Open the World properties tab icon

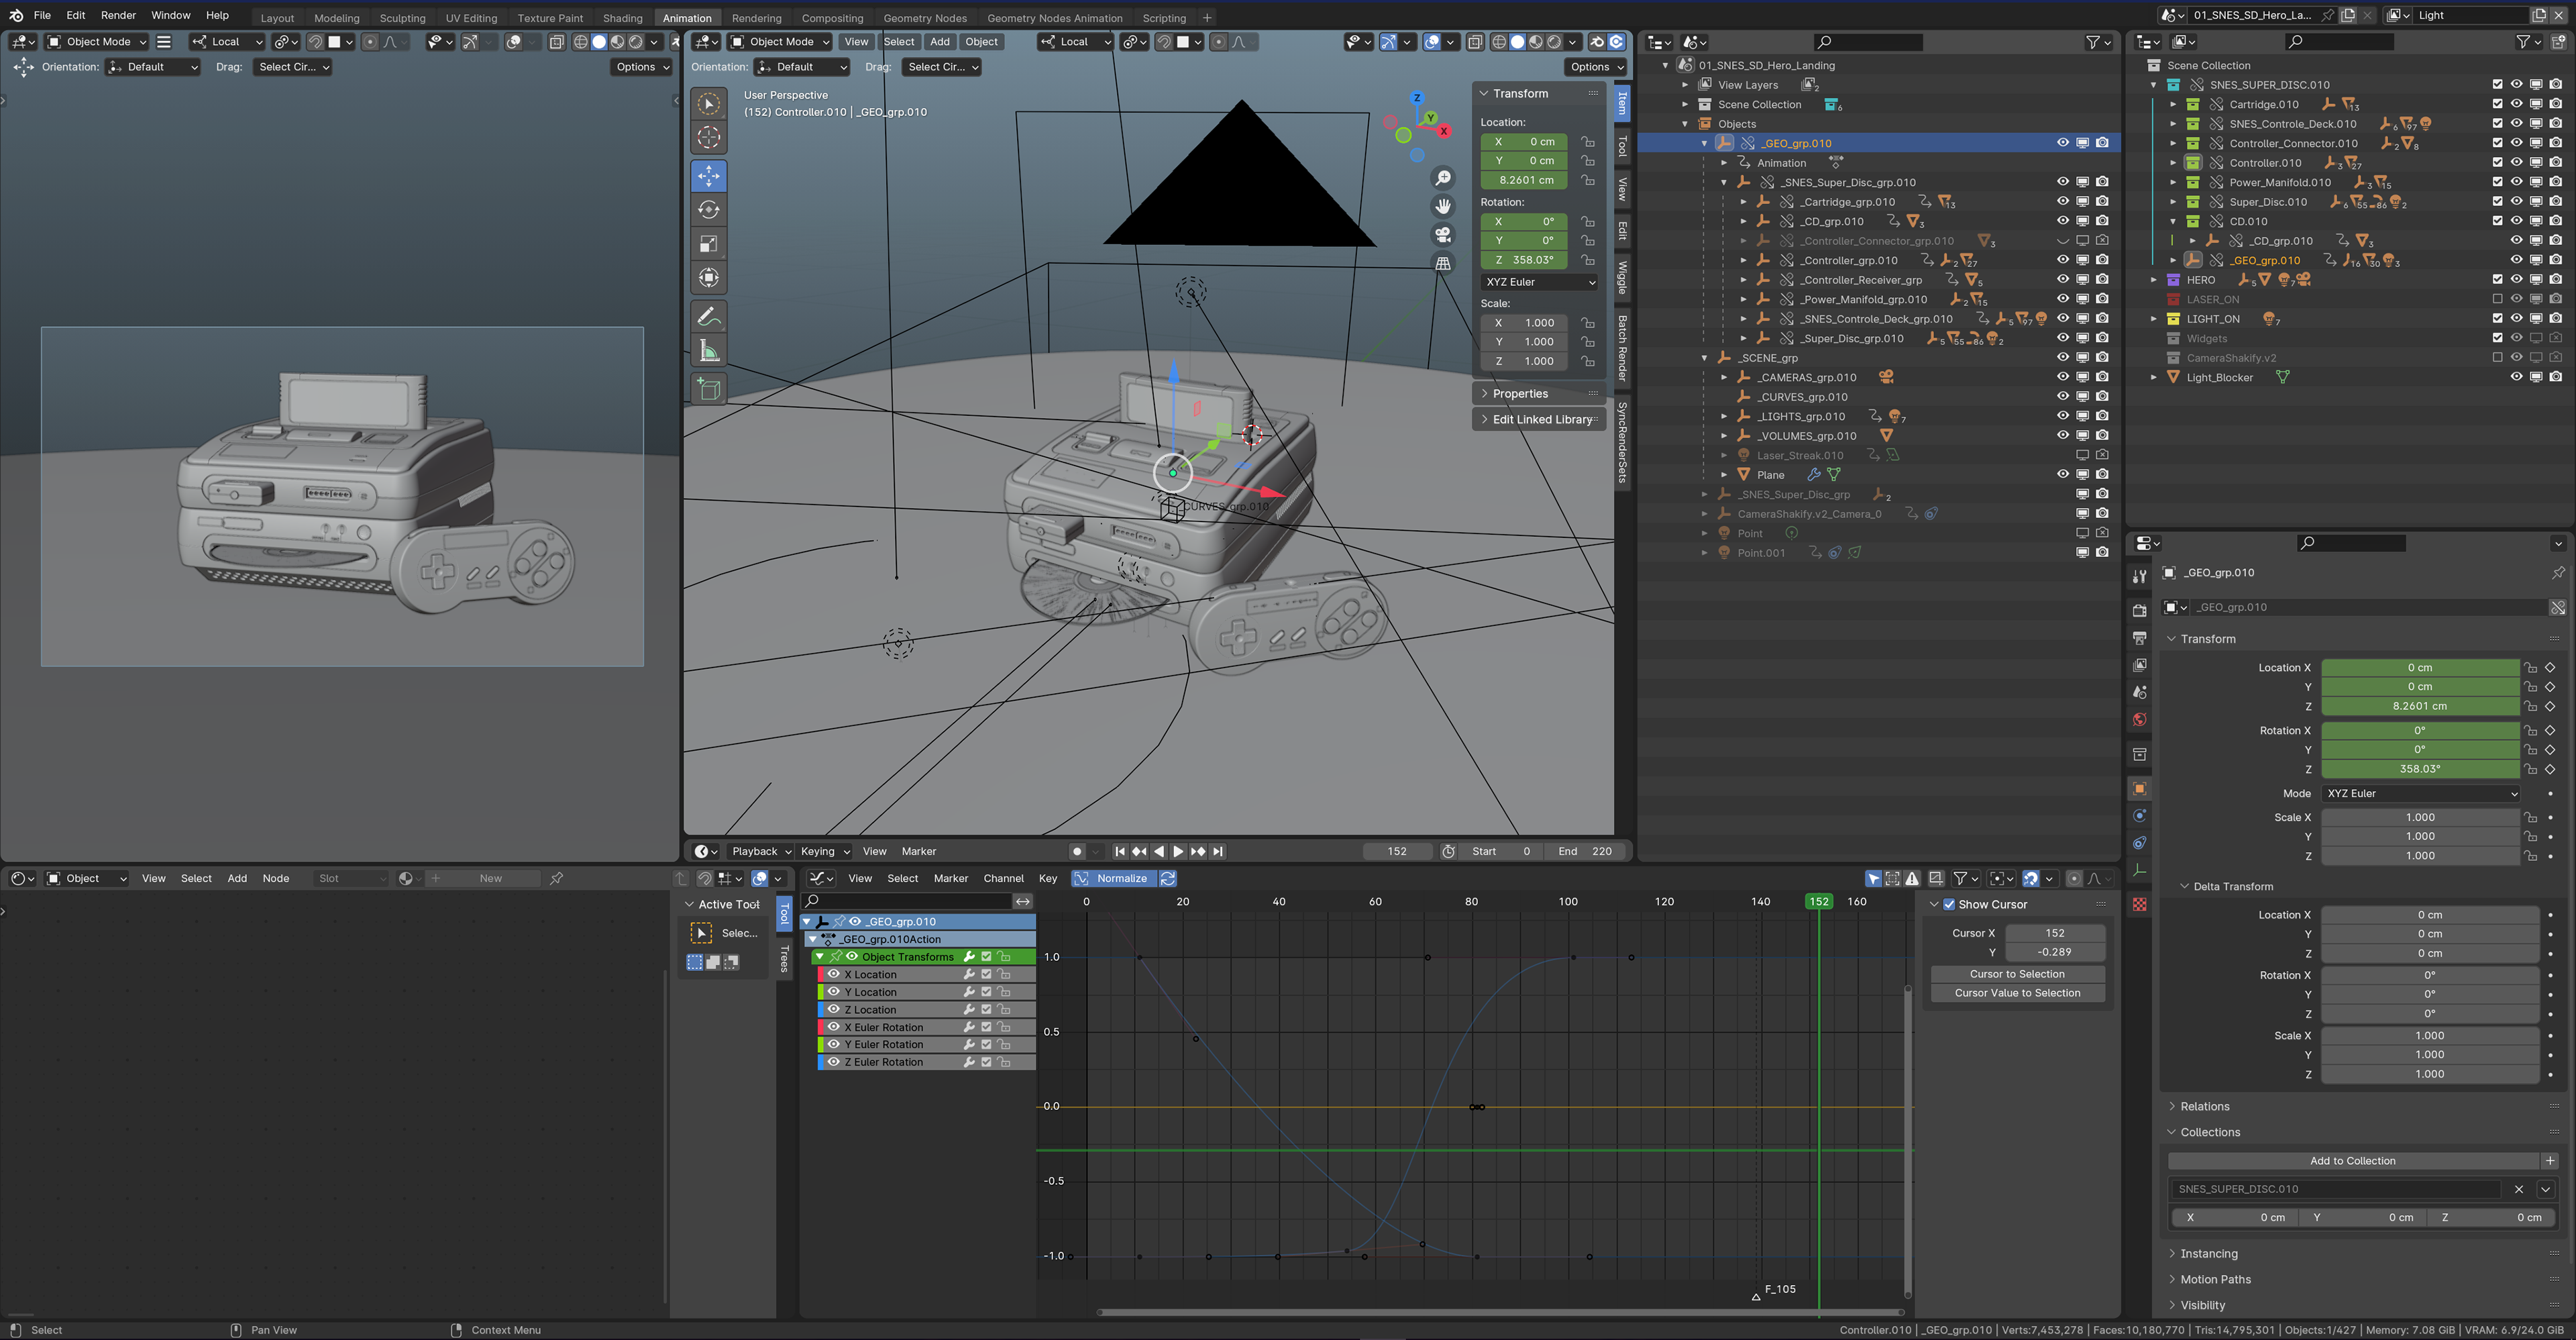point(2138,719)
